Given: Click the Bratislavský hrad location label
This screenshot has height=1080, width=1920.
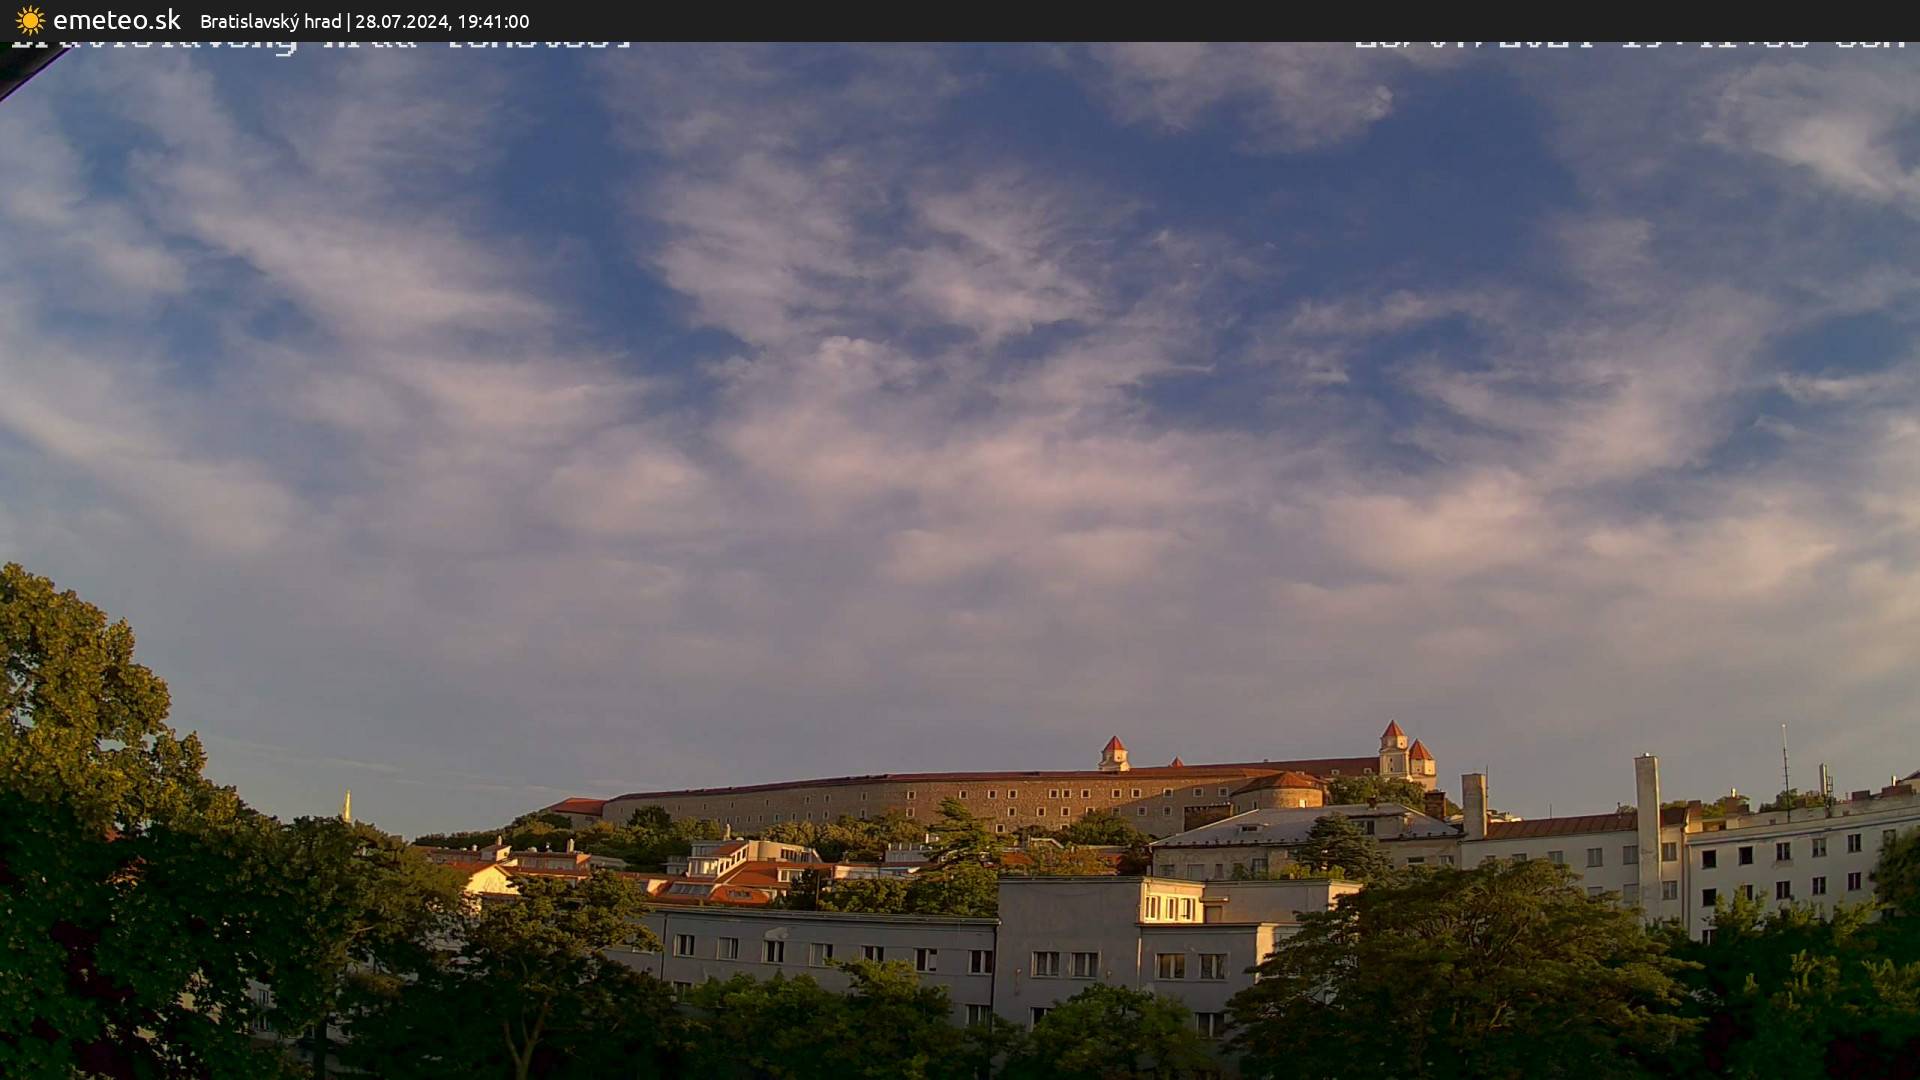Looking at the screenshot, I should click(270, 21).
